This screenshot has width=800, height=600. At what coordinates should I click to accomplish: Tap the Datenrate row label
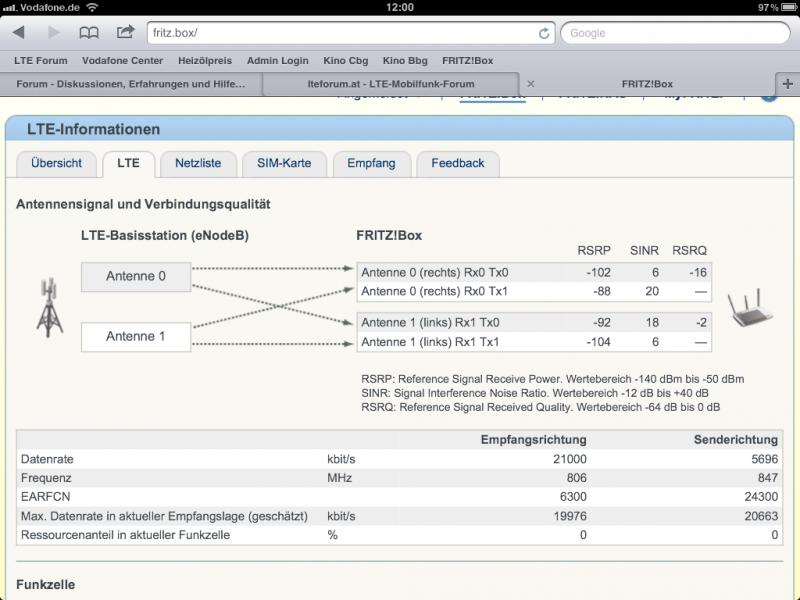[47, 459]
